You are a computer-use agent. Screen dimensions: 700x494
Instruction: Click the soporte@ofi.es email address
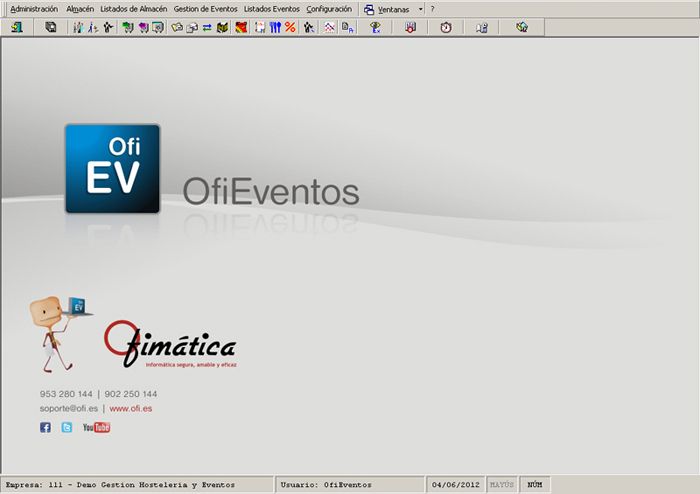click(69, 408)
